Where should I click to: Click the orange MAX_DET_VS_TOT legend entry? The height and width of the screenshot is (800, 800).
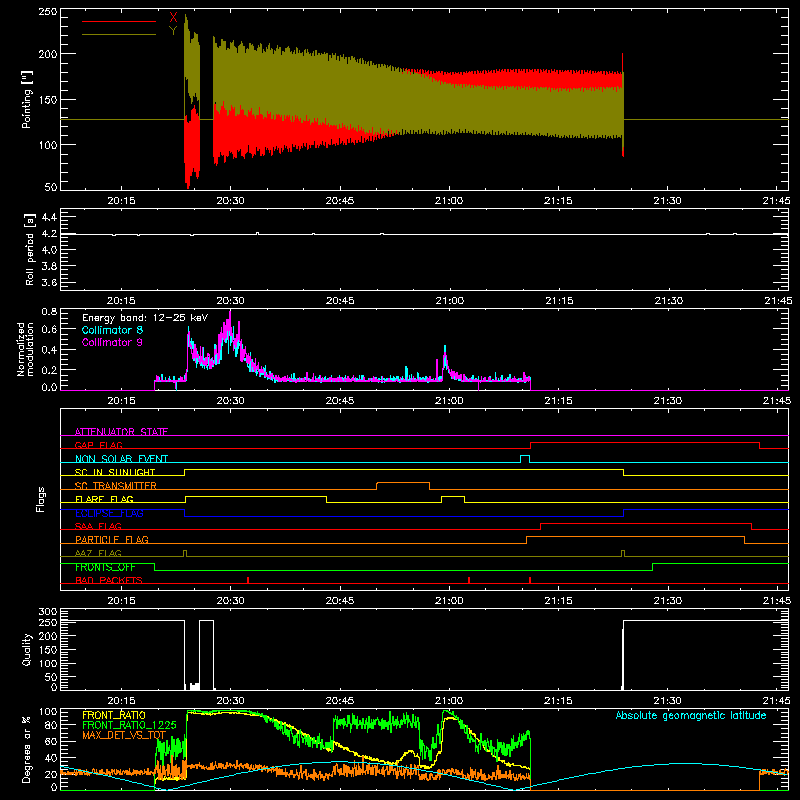(124, 735)
